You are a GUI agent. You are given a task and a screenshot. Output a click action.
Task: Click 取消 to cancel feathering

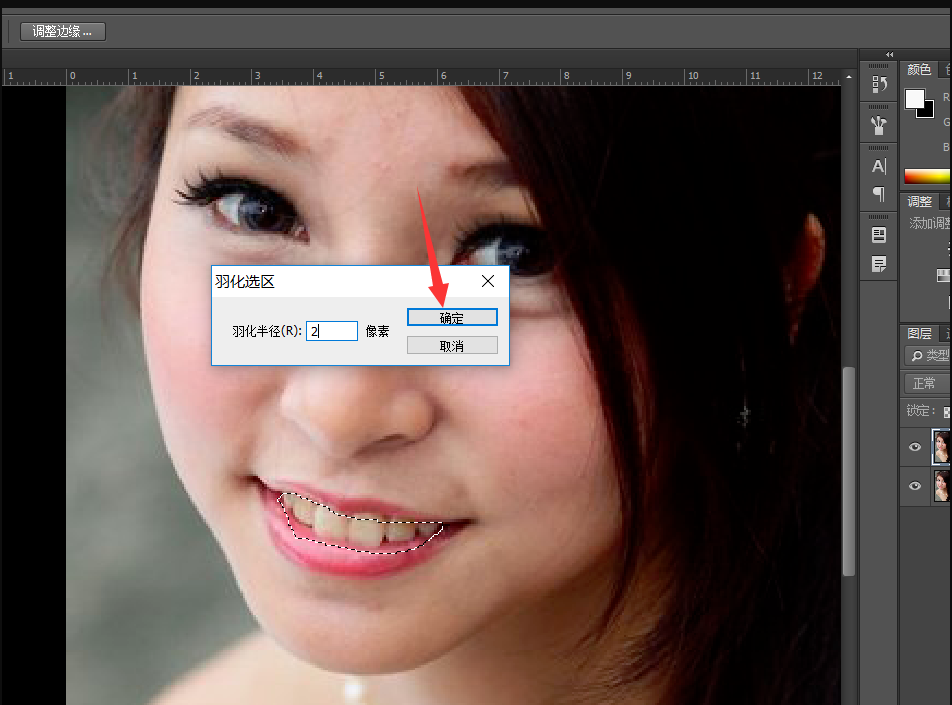click(x=452, y=346)
